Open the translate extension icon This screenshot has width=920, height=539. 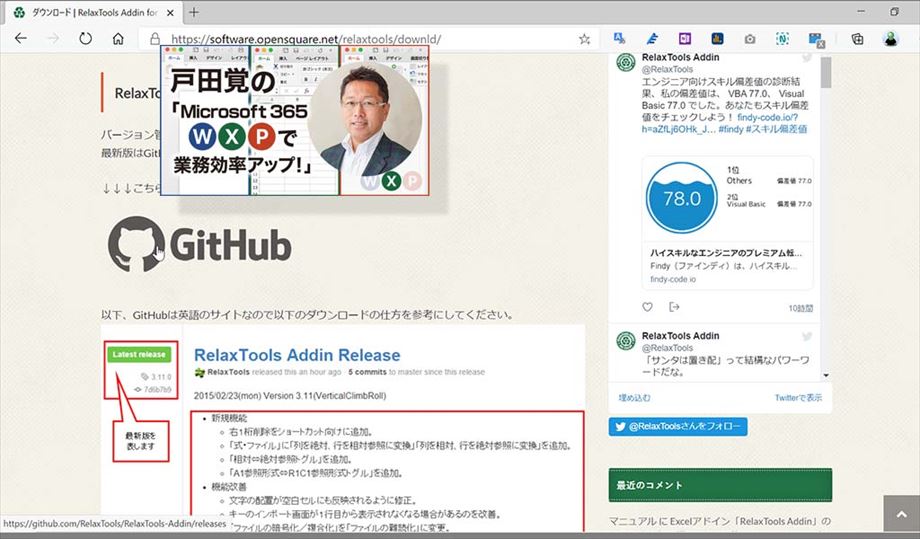coord(619,39)
